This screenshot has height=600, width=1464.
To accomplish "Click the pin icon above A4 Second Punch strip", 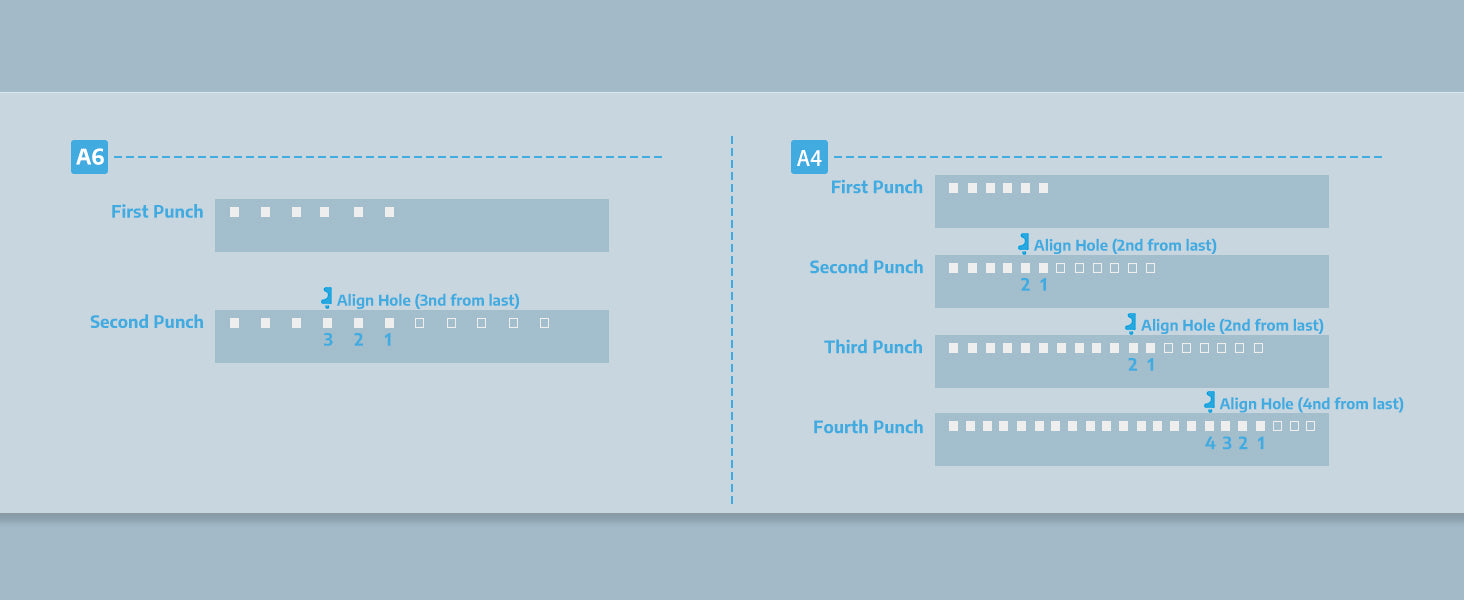I will click(1023, 243).
